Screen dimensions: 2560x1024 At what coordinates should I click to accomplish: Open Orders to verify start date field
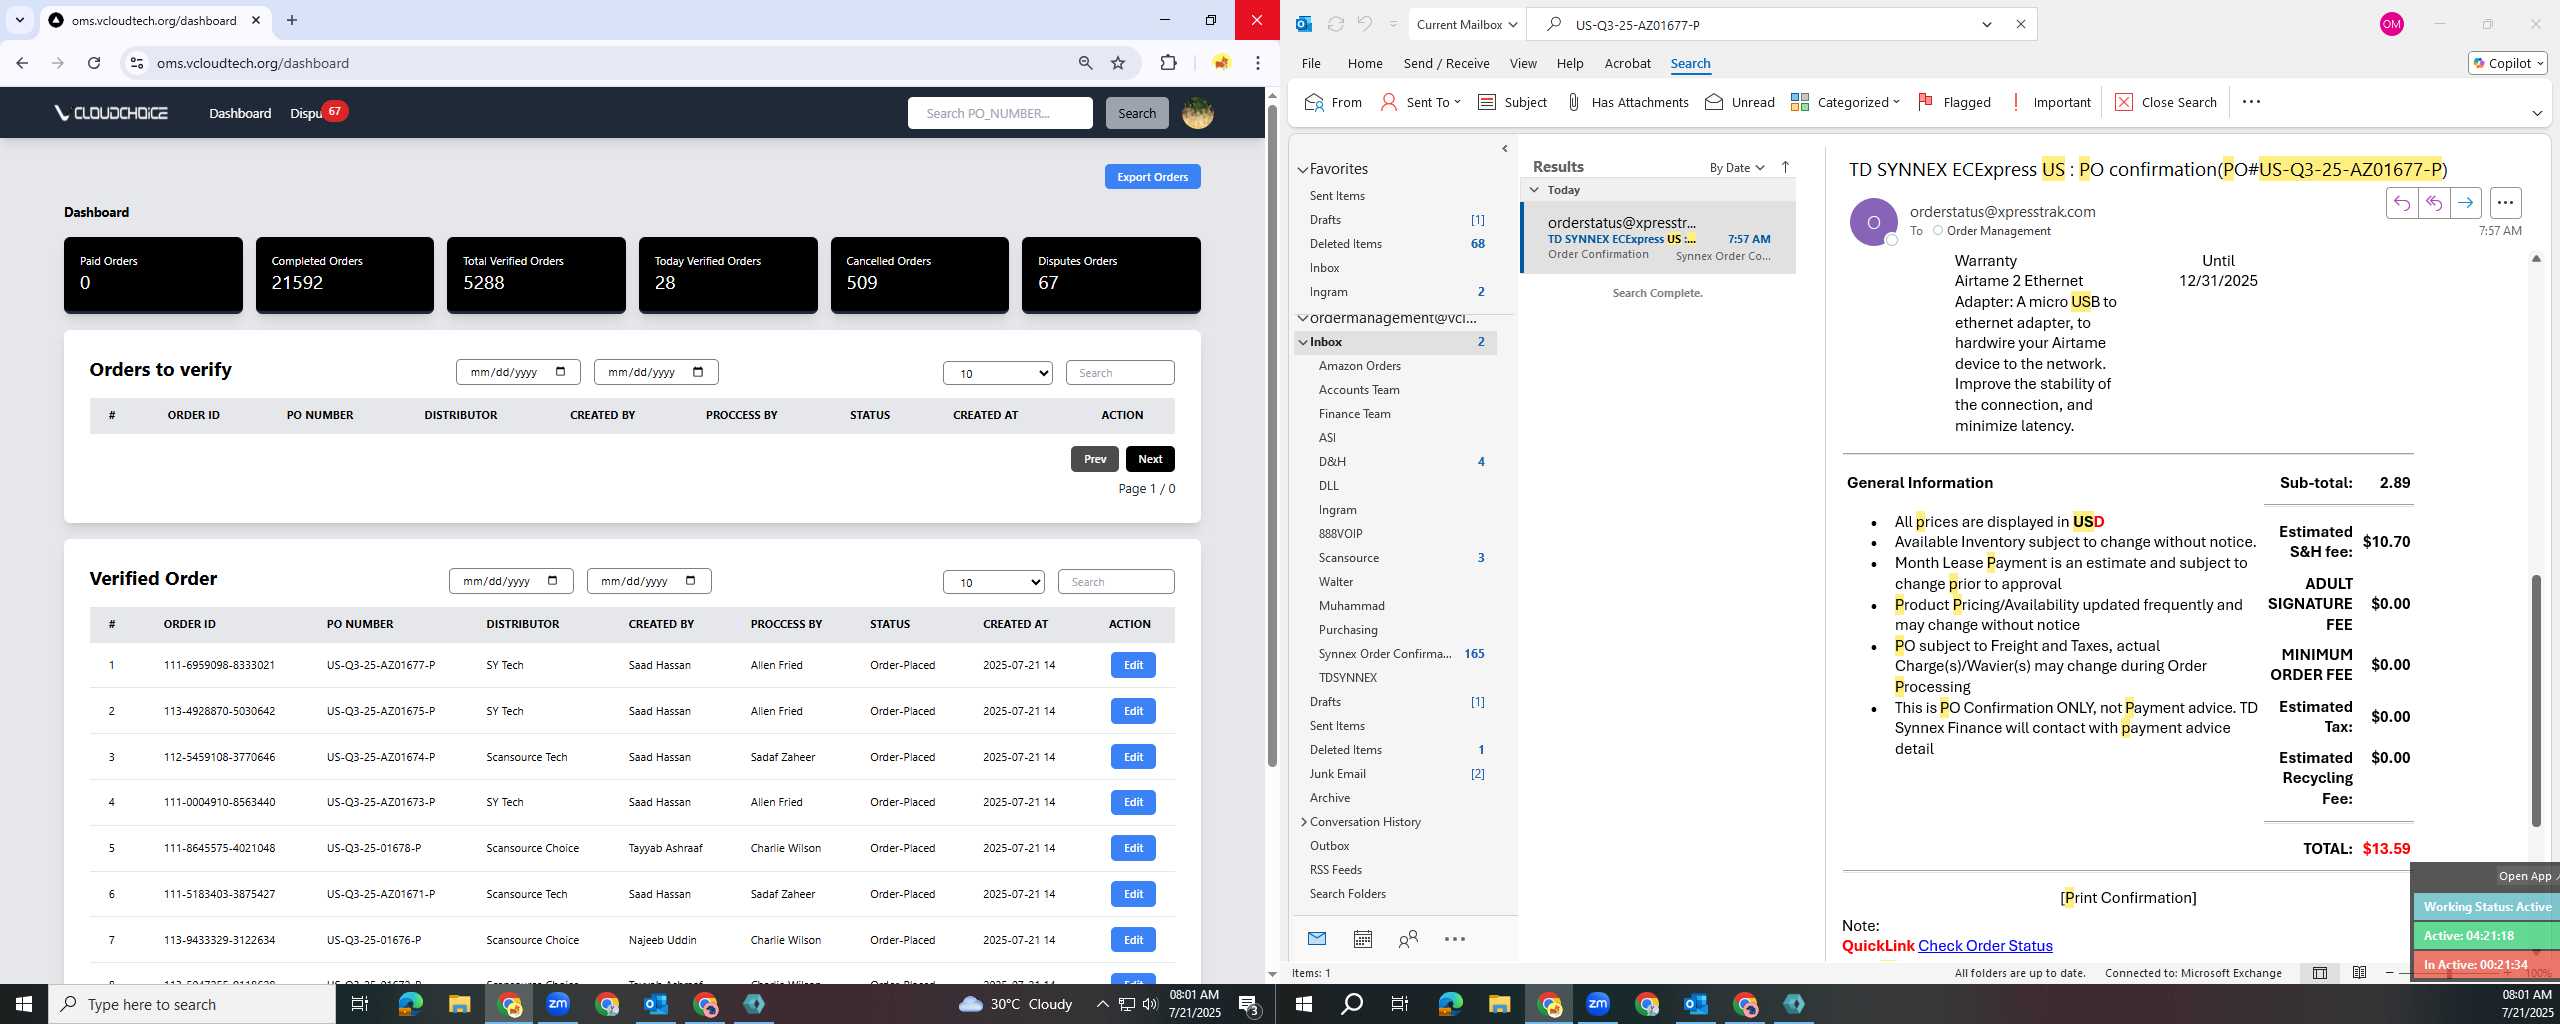pyautogui.click(x=518, y=372)
